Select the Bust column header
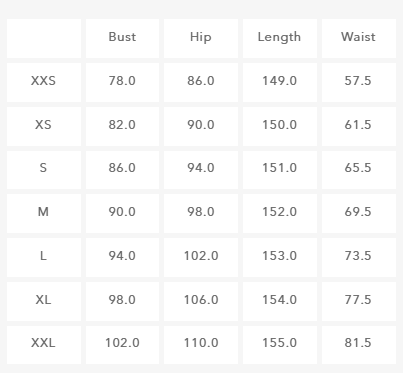Viewport: 403px width, 373px height. [122, 37]
